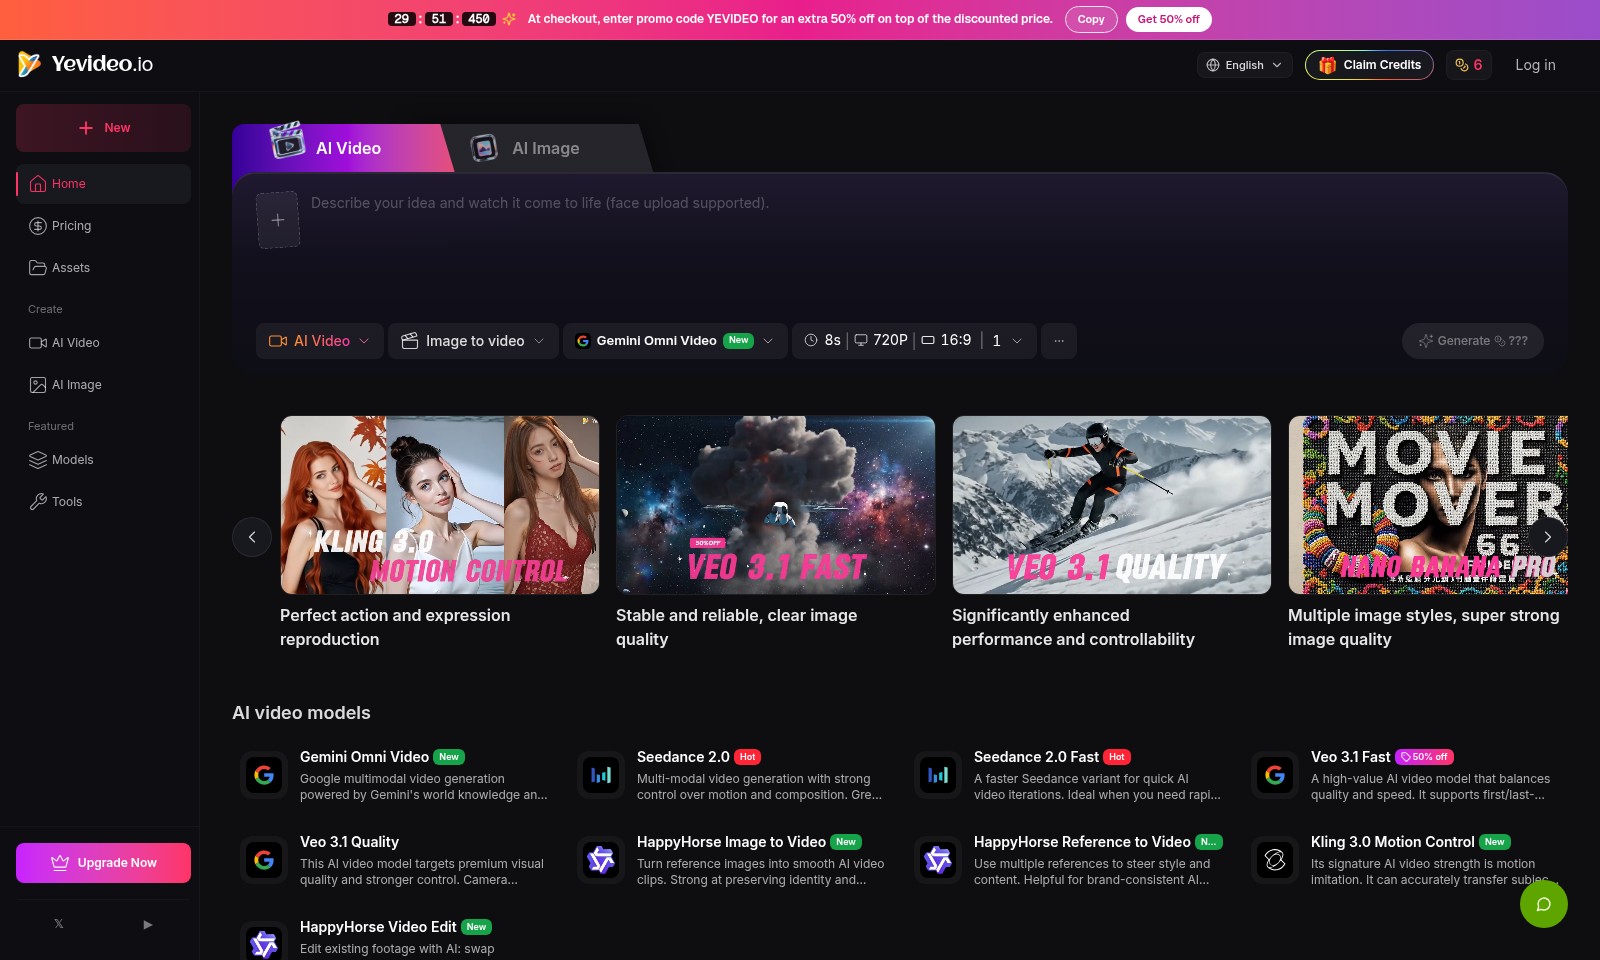Click the 'AI video models' heading
1600x960 pixels.
point(301,713)
